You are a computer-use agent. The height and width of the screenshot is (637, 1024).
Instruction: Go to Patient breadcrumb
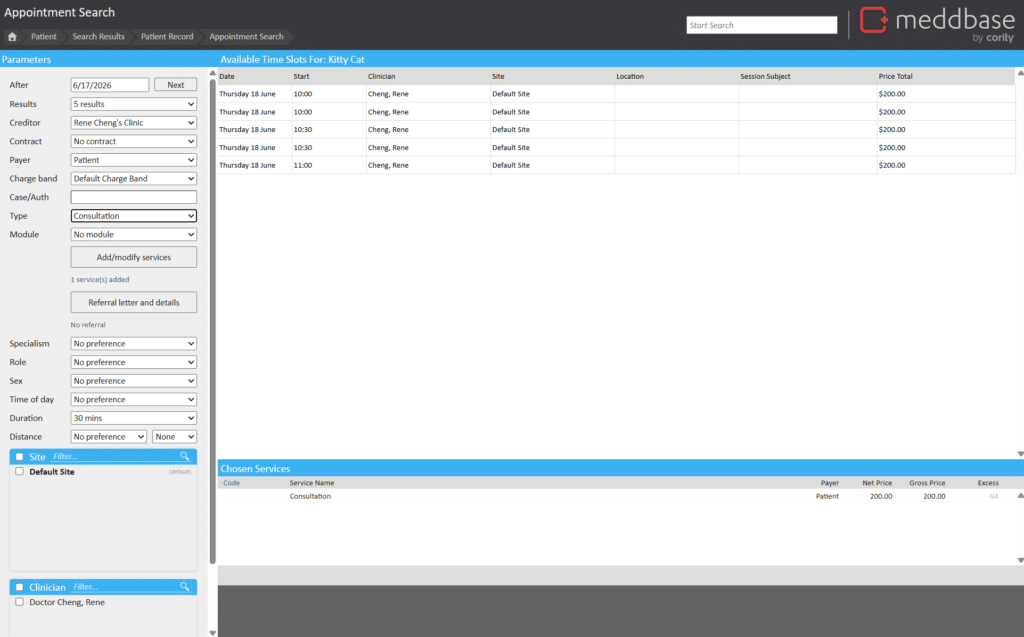click(43, 37)
